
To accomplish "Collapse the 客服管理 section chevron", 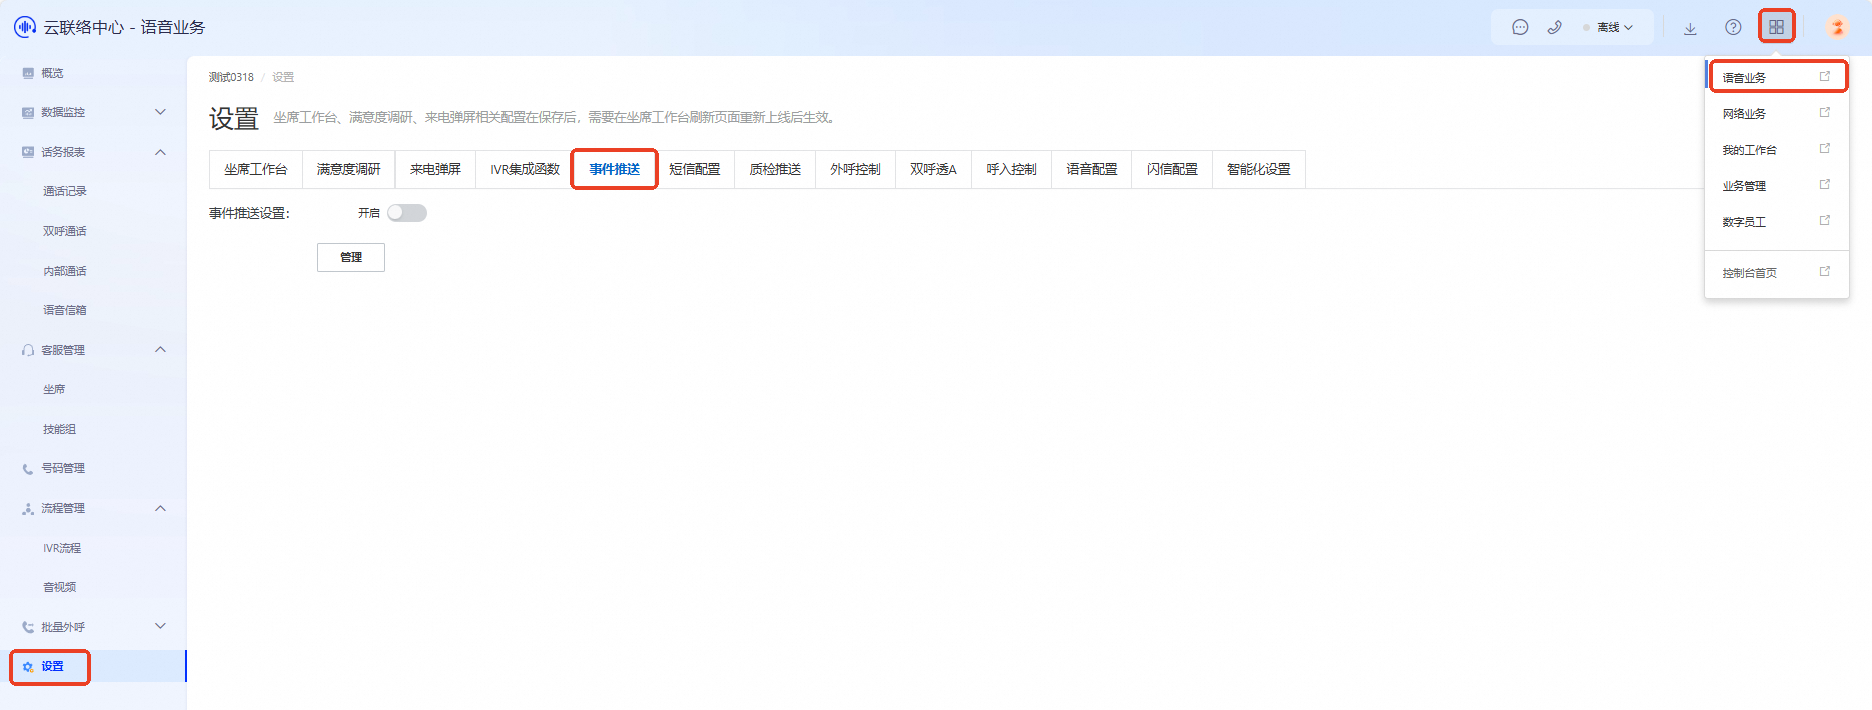I will pyautogui.click(x=160, y=350).
